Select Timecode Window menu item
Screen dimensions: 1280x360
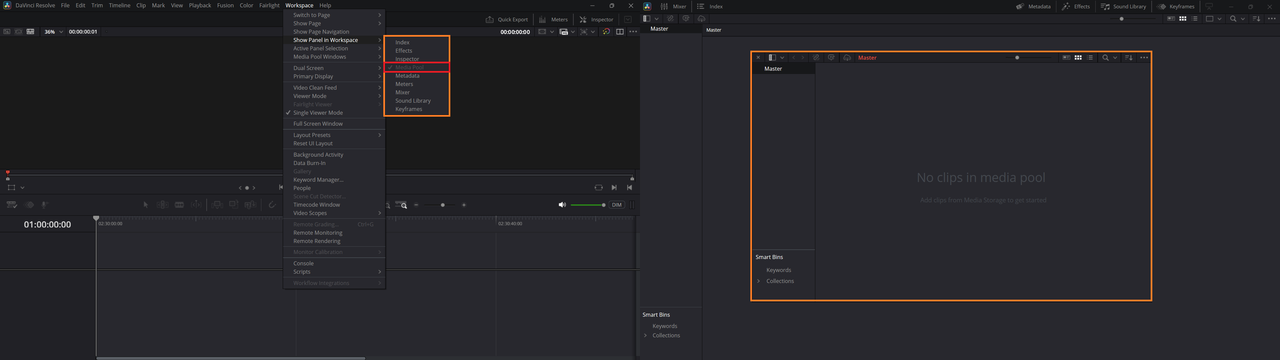pos(333,205)
